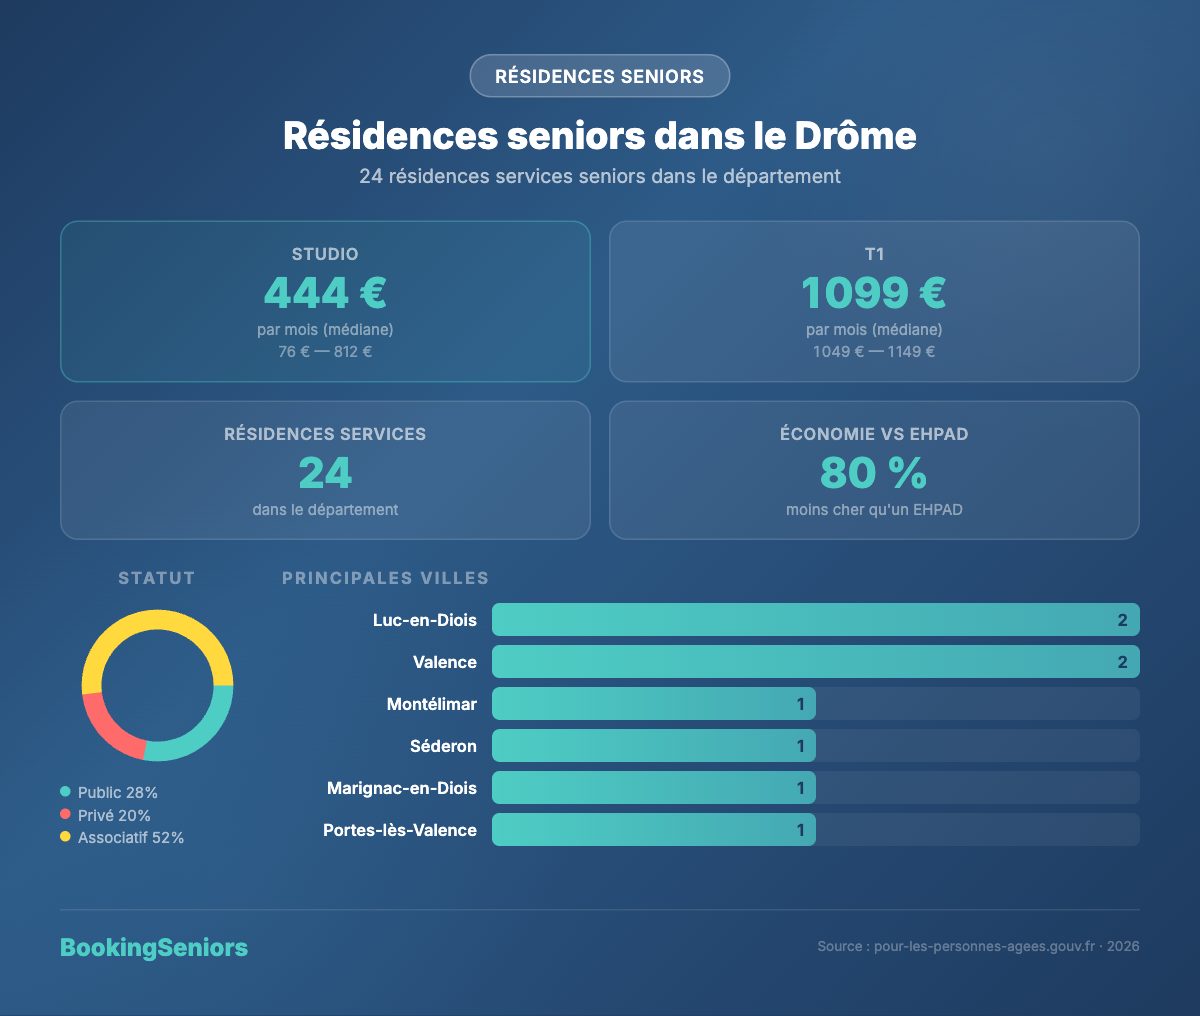Toggle the Luc-en-Diois bar visibility
The height and width of the screenshot is (1016, 1200).
(815, 619)
